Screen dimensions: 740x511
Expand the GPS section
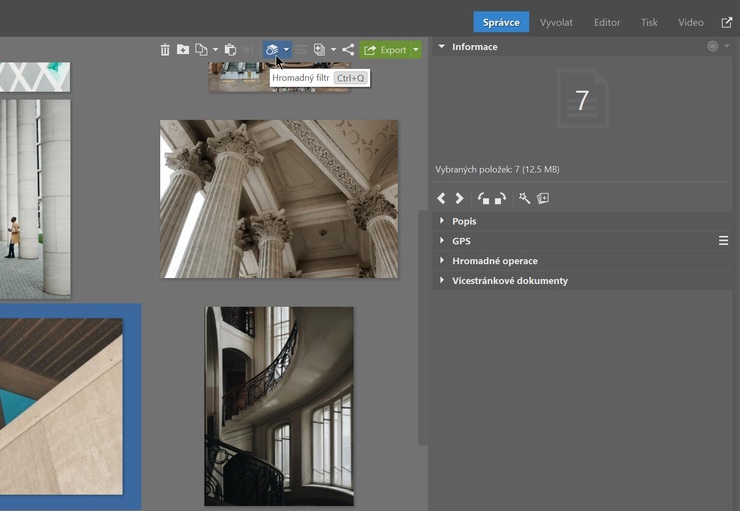click(574, 241)
